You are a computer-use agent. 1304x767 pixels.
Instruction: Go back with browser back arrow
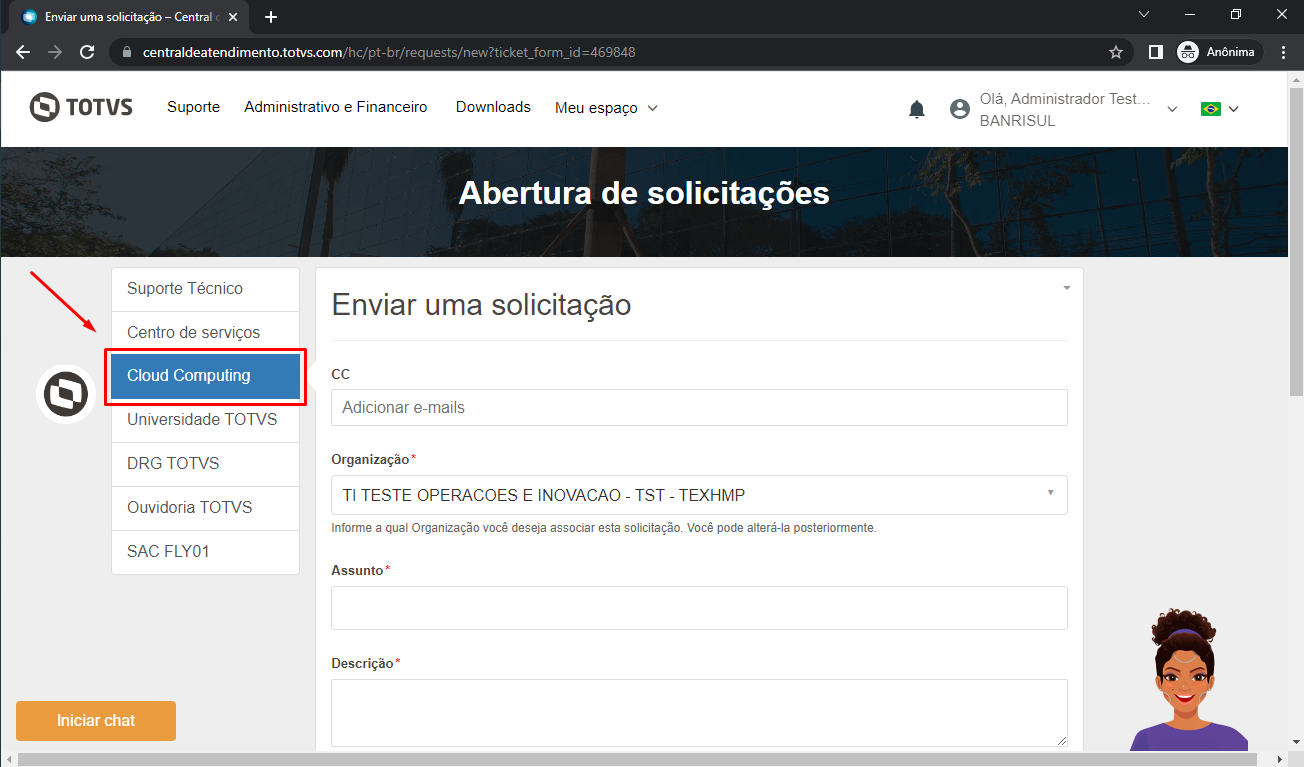(23, 52)
